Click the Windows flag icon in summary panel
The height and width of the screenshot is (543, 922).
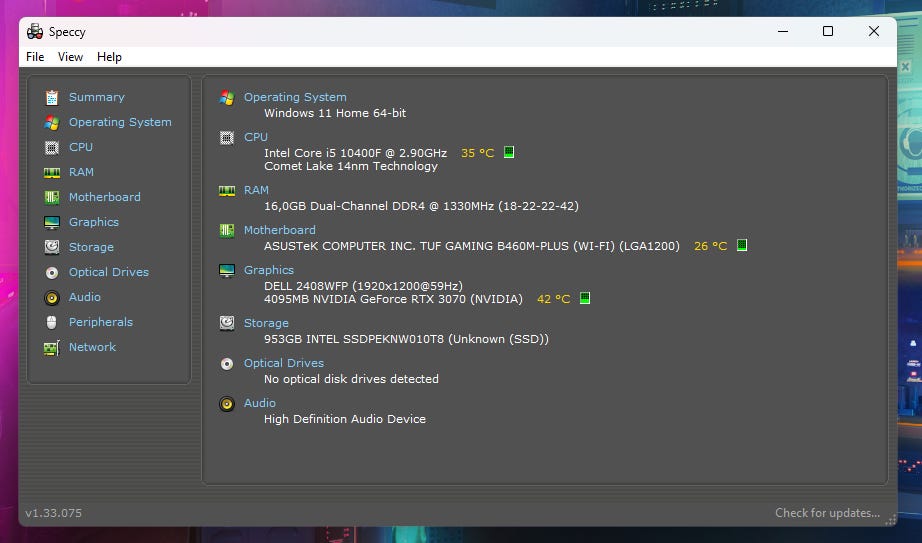(x=227, y=98)
